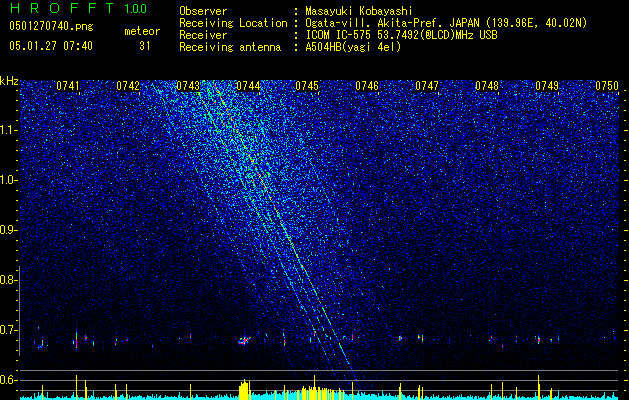Screen dimensions: 629x400
Task: Click the Receiver field label
Action: 203,35
